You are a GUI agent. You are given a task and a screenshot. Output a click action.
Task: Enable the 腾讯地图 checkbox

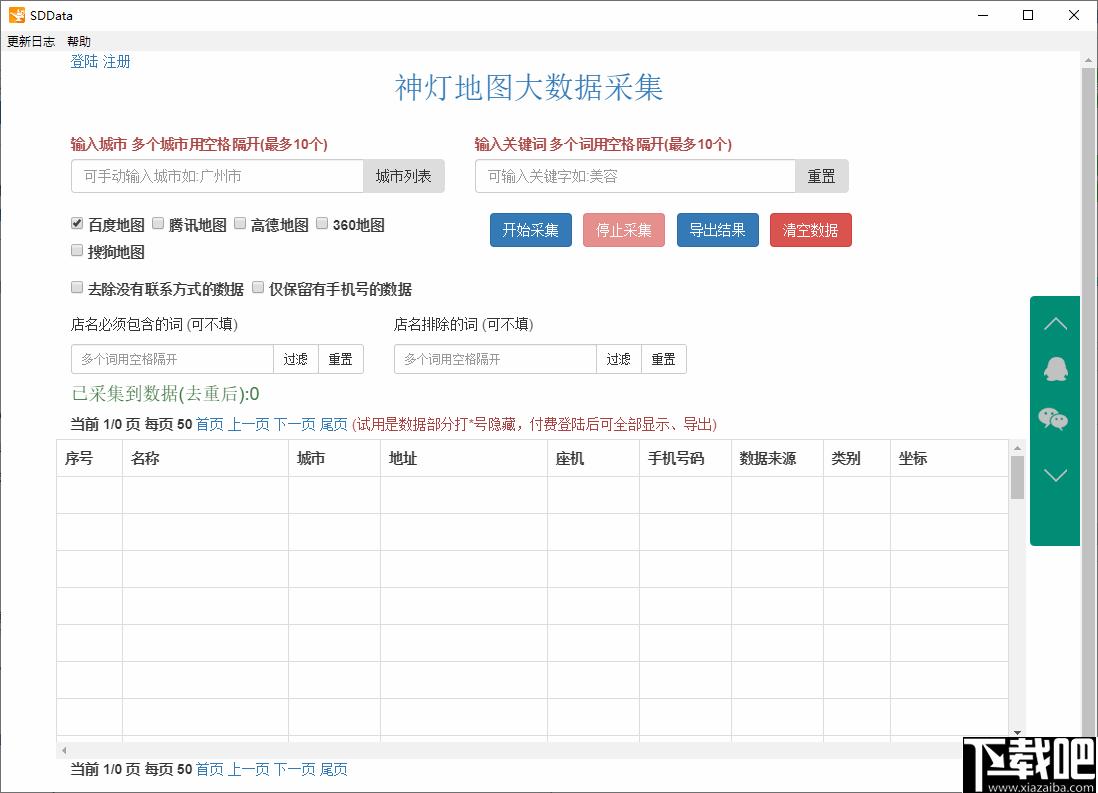[158, 223]
